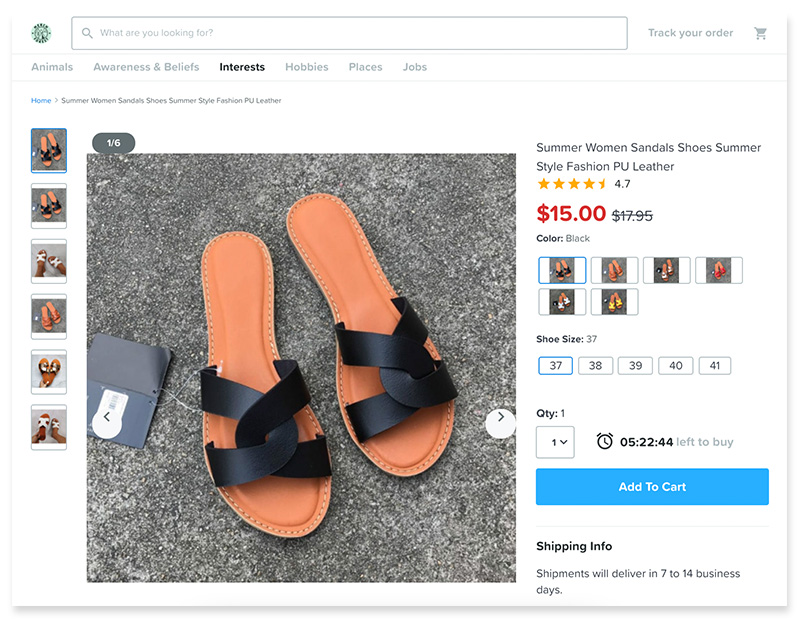Click the search input field
The height and width of the screenshot is (619, 800).
349,33
